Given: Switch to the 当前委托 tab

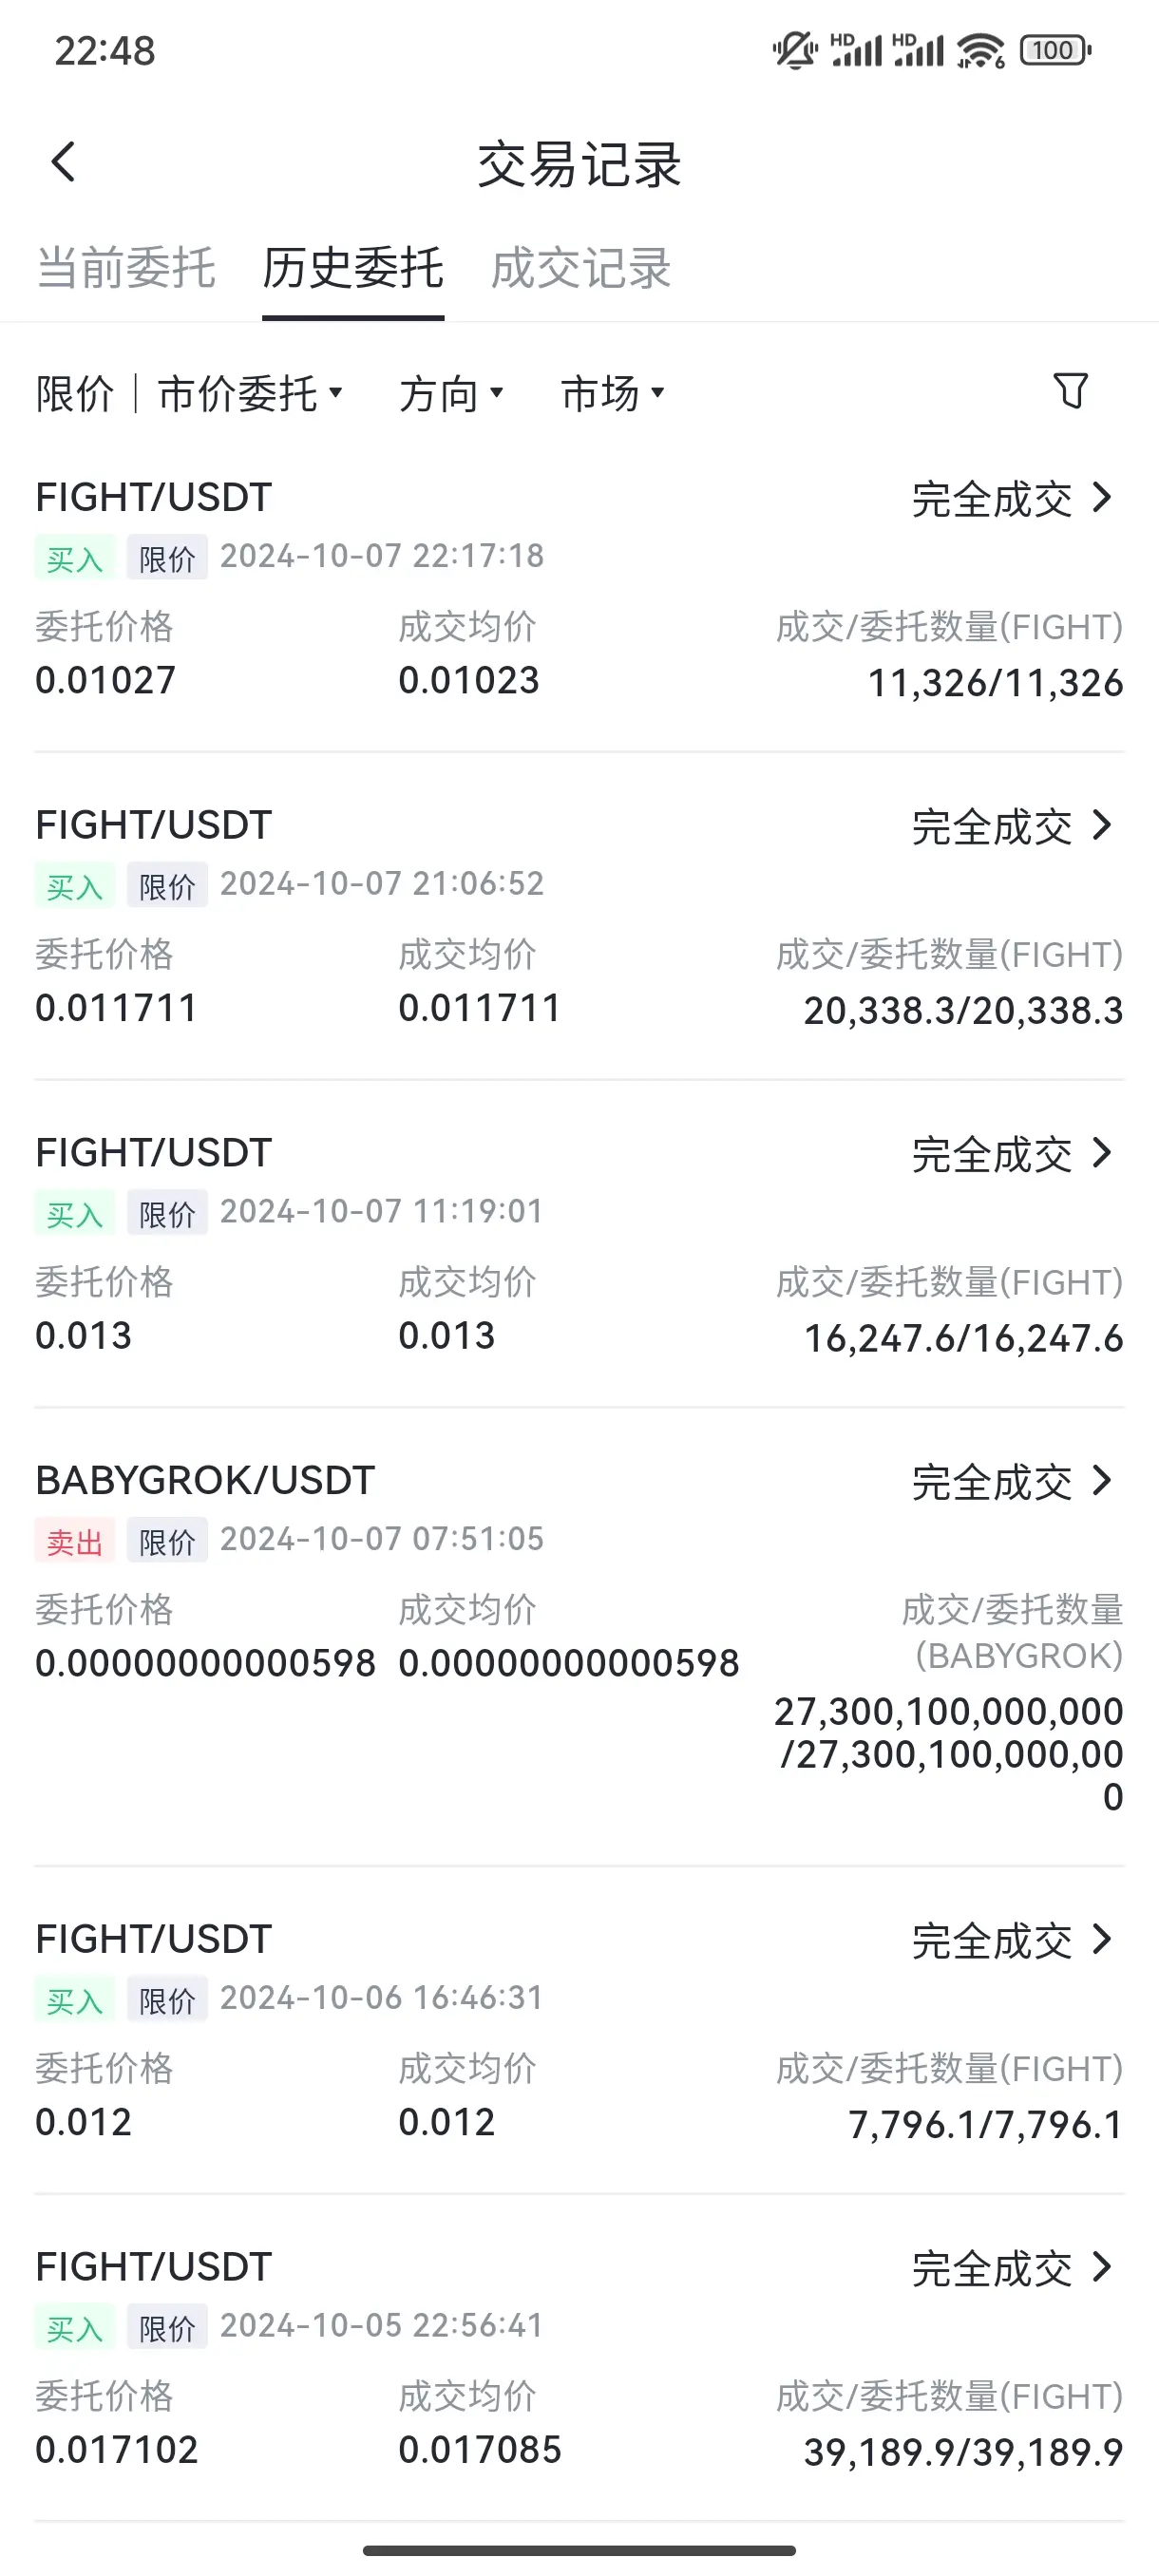Looking at the screenshot, I should click(126, 268).
